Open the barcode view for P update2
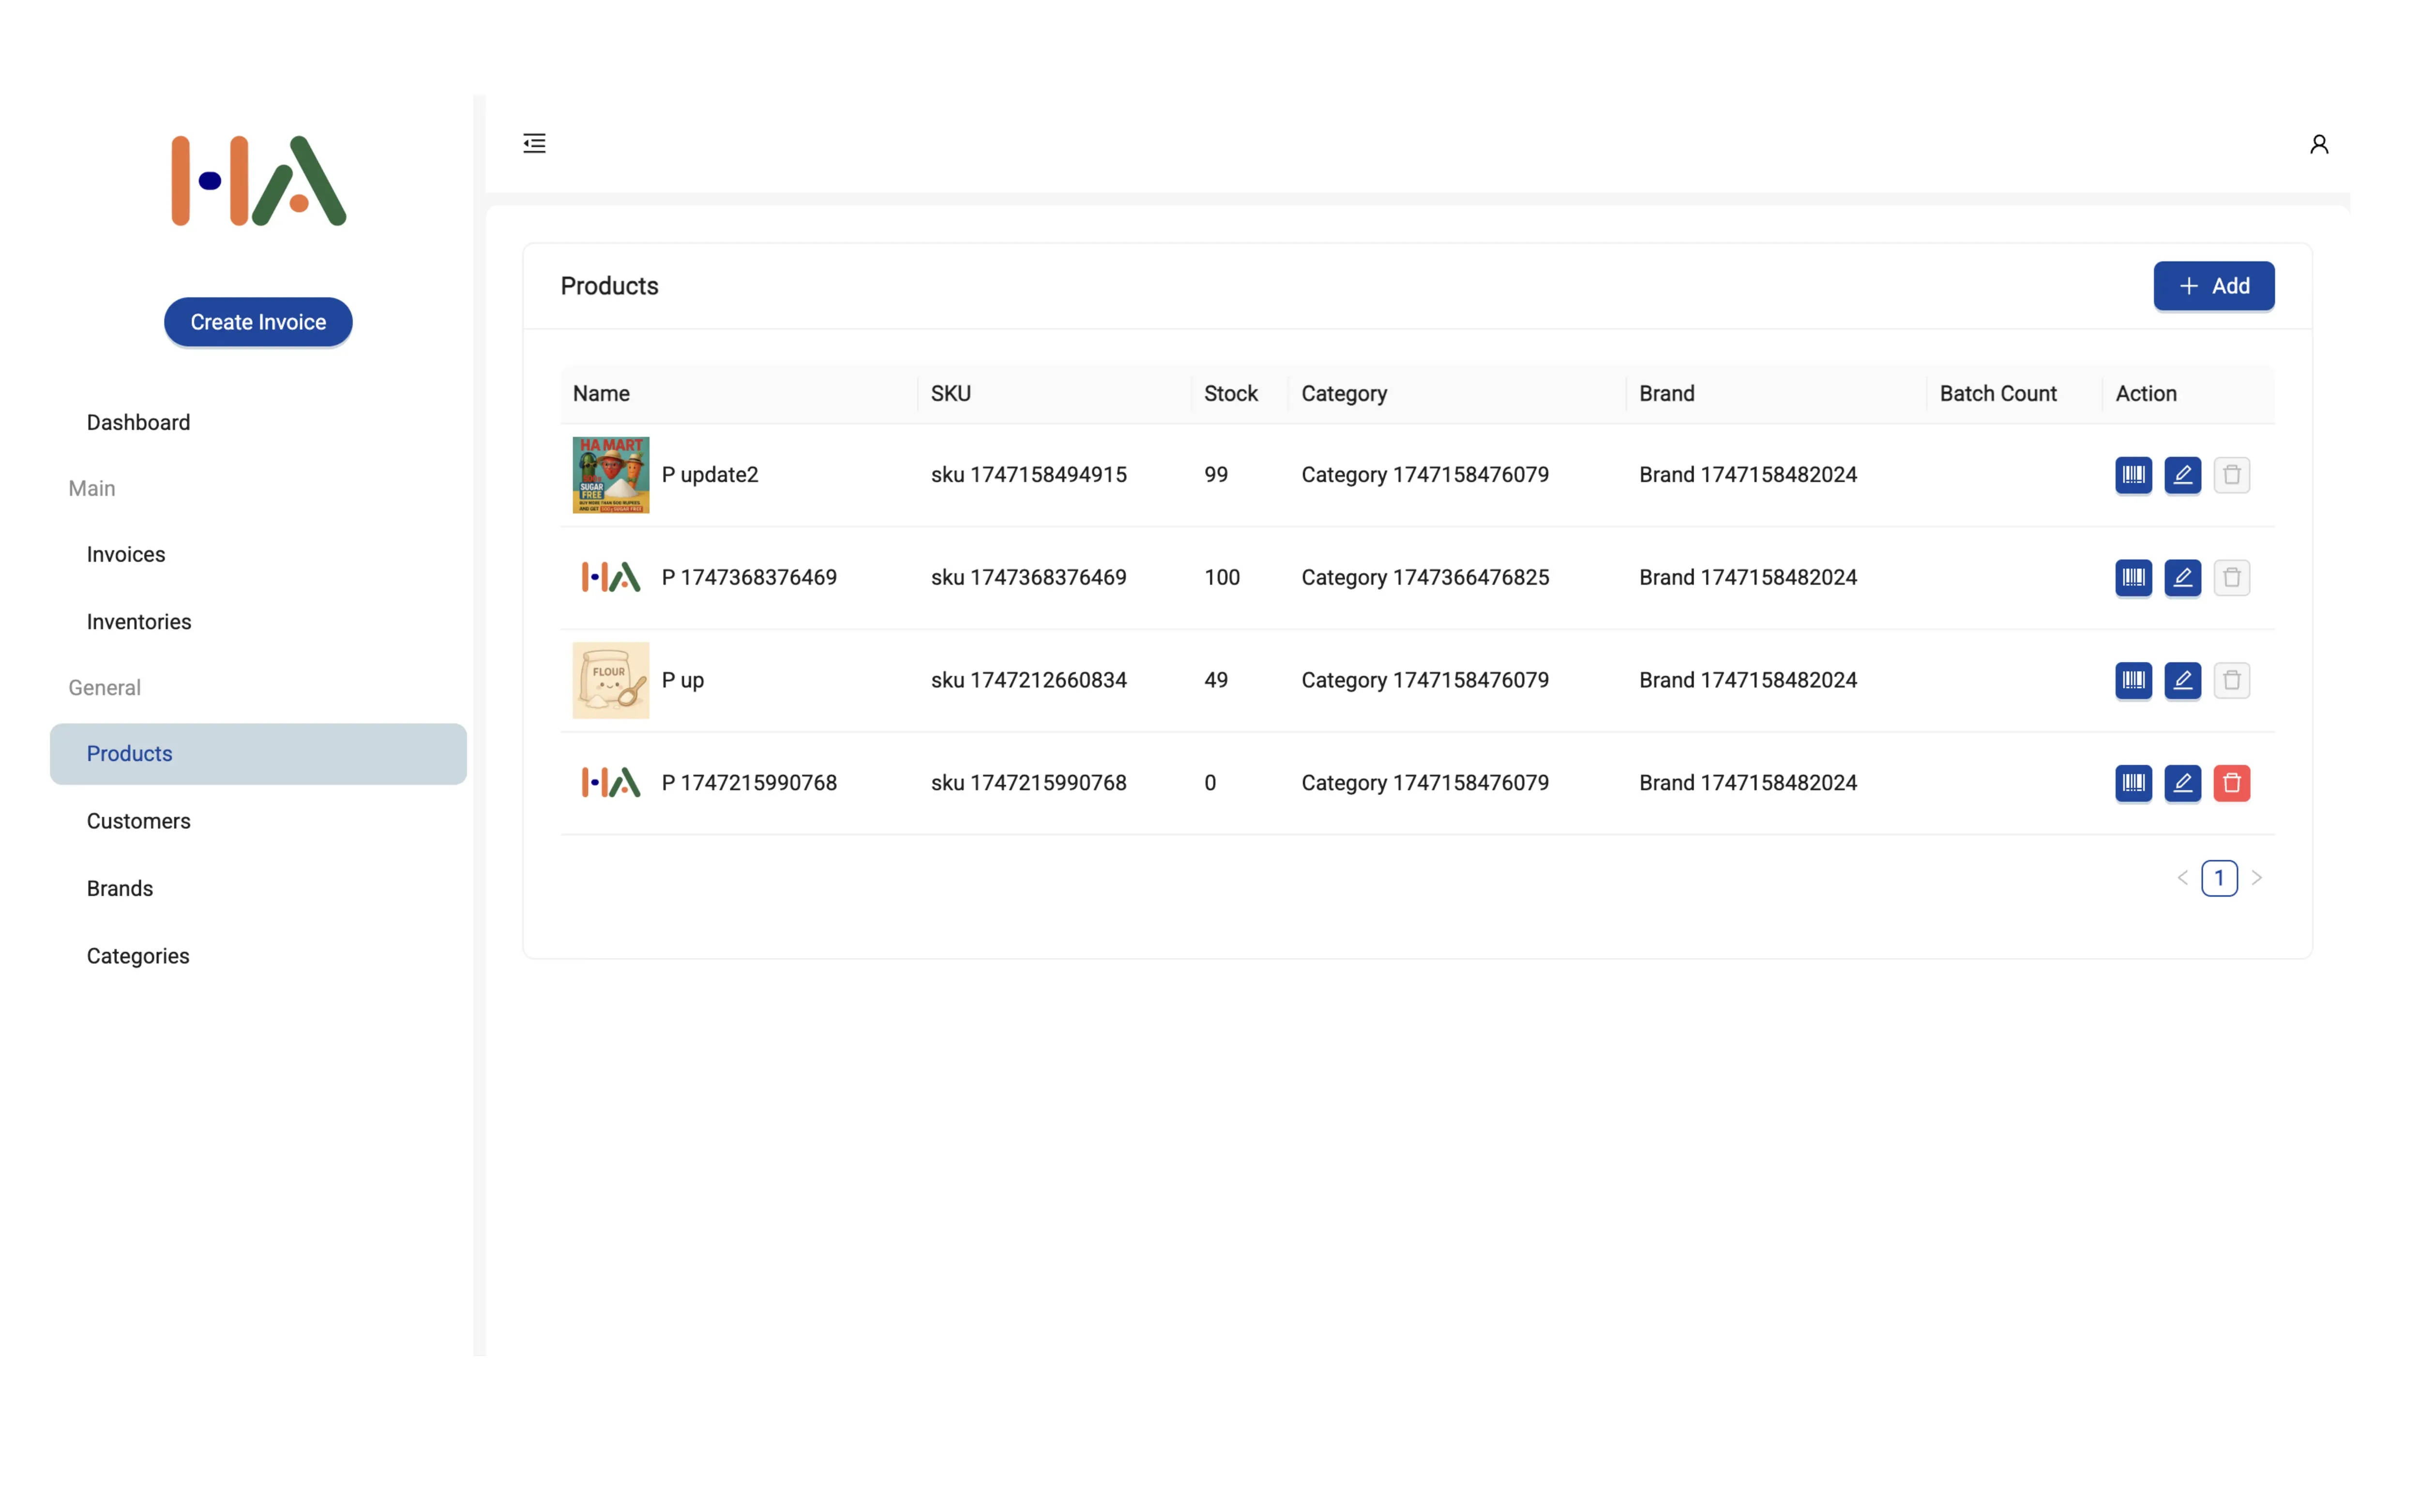The height and width of the screenshot is (1512, 2420). pyautogui.click(x=2134, y=475)
